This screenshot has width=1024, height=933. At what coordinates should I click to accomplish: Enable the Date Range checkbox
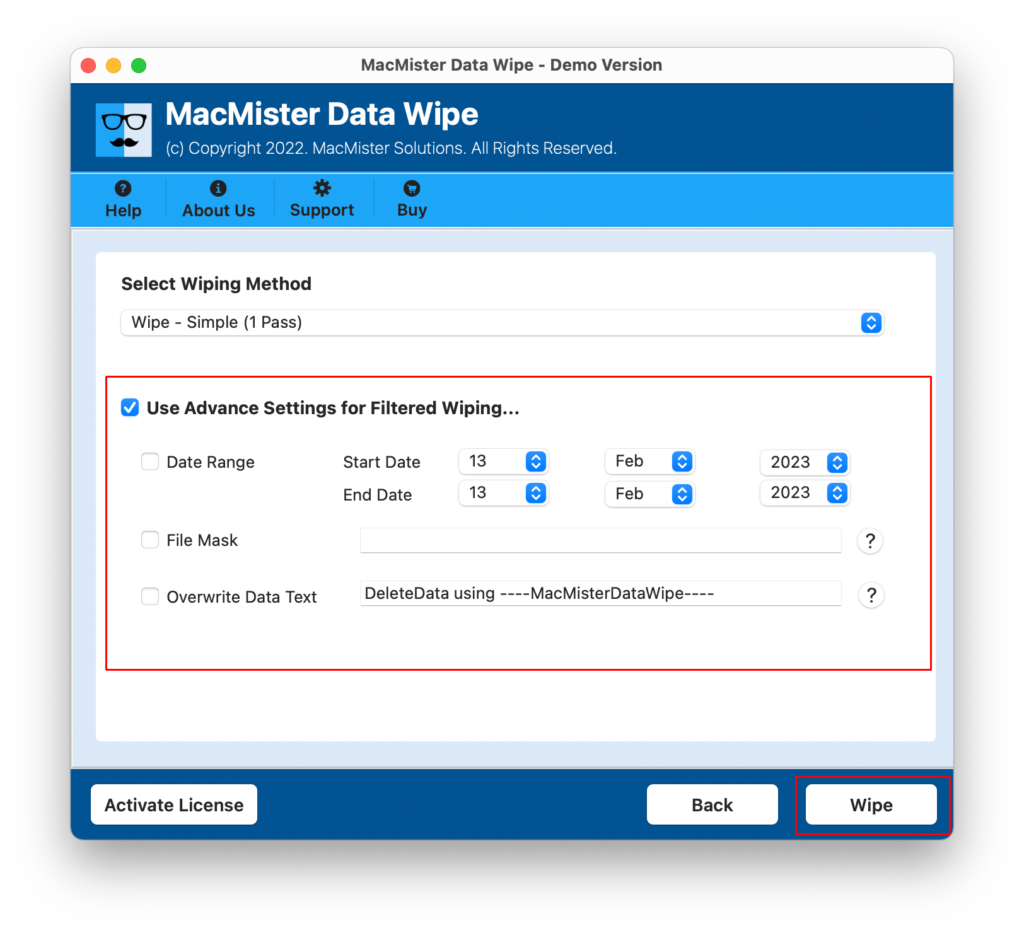(x=150, y=462)
